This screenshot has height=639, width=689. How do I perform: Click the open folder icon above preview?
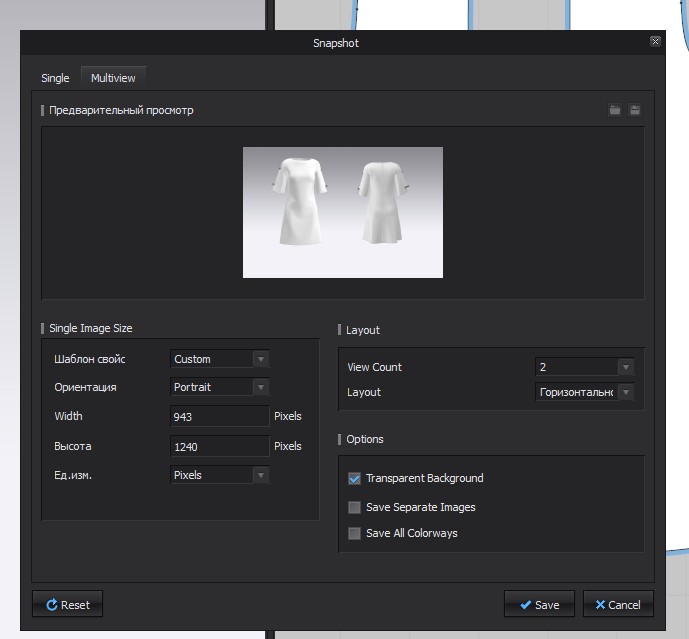pyautogui.click(x=615, y=110)
